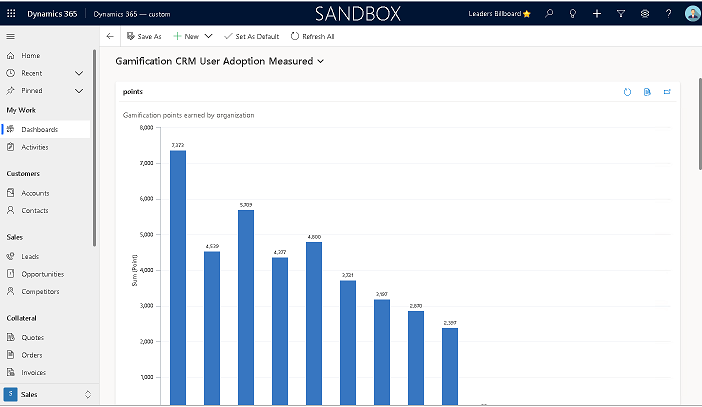Click Save As in command bar
The image size is (702, 407).
144,36
